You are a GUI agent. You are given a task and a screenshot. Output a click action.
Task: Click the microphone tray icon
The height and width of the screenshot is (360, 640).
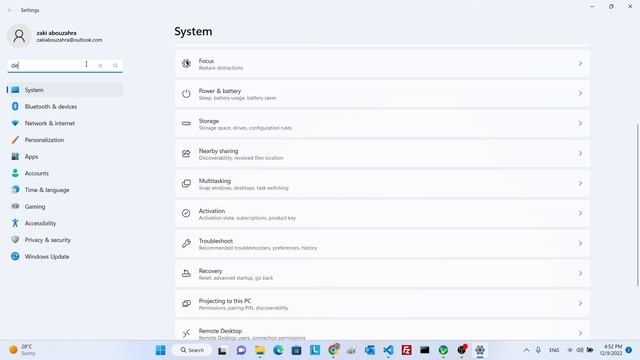click(x=538, y=350)
